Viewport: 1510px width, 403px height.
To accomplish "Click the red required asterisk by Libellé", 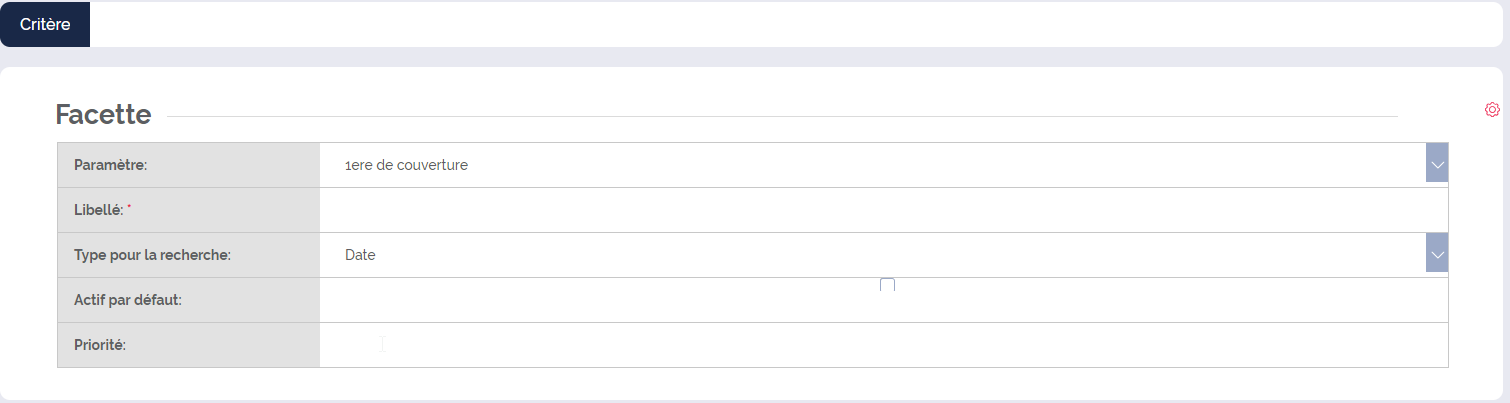I will click(x=129, y=207).
